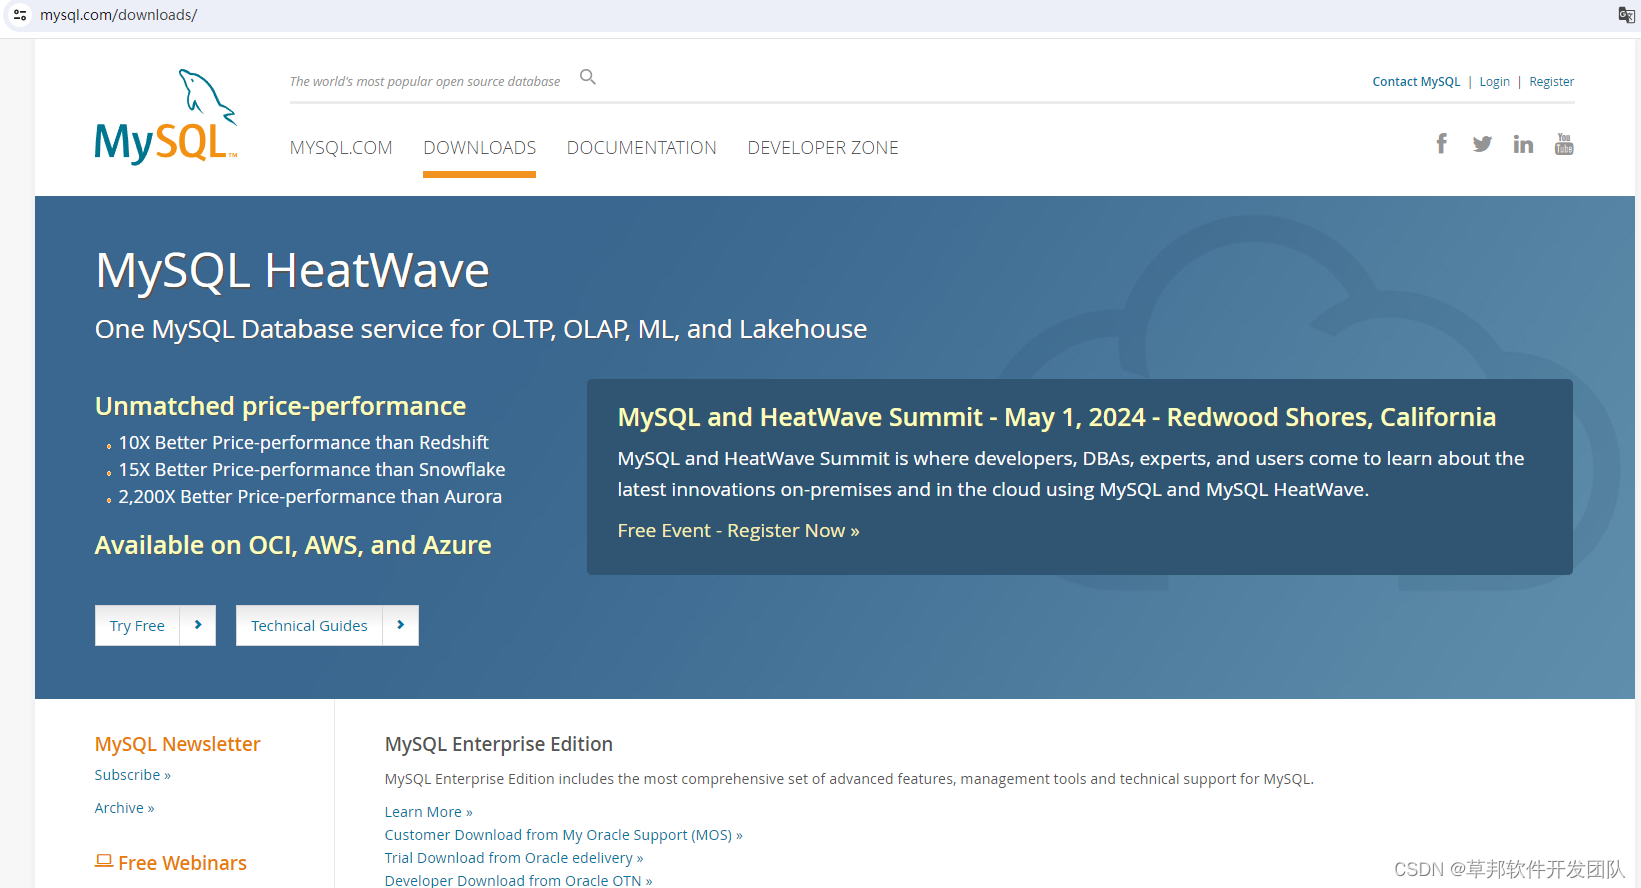This screenshot has width=1641, height=888.
Task: Click the browser translate icon
Action: click(x=1626, y=15)
